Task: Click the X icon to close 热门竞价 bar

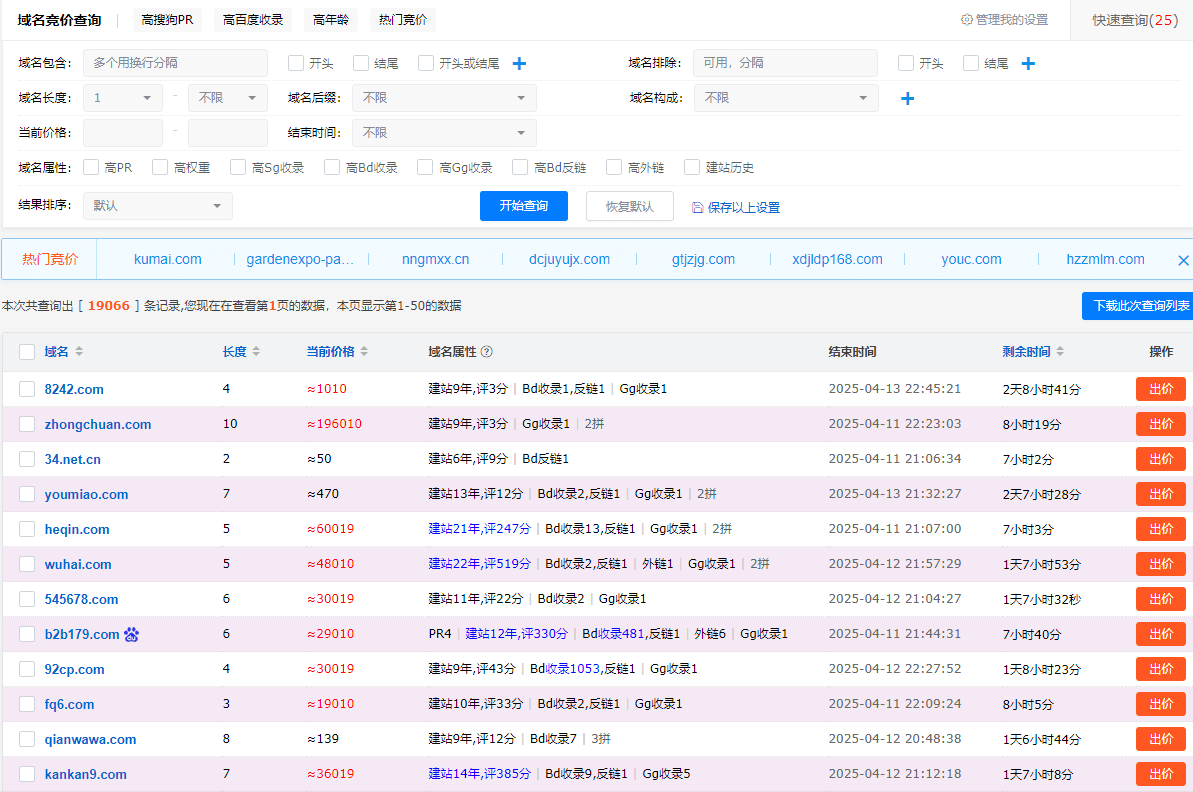Action: point(1183,259)
